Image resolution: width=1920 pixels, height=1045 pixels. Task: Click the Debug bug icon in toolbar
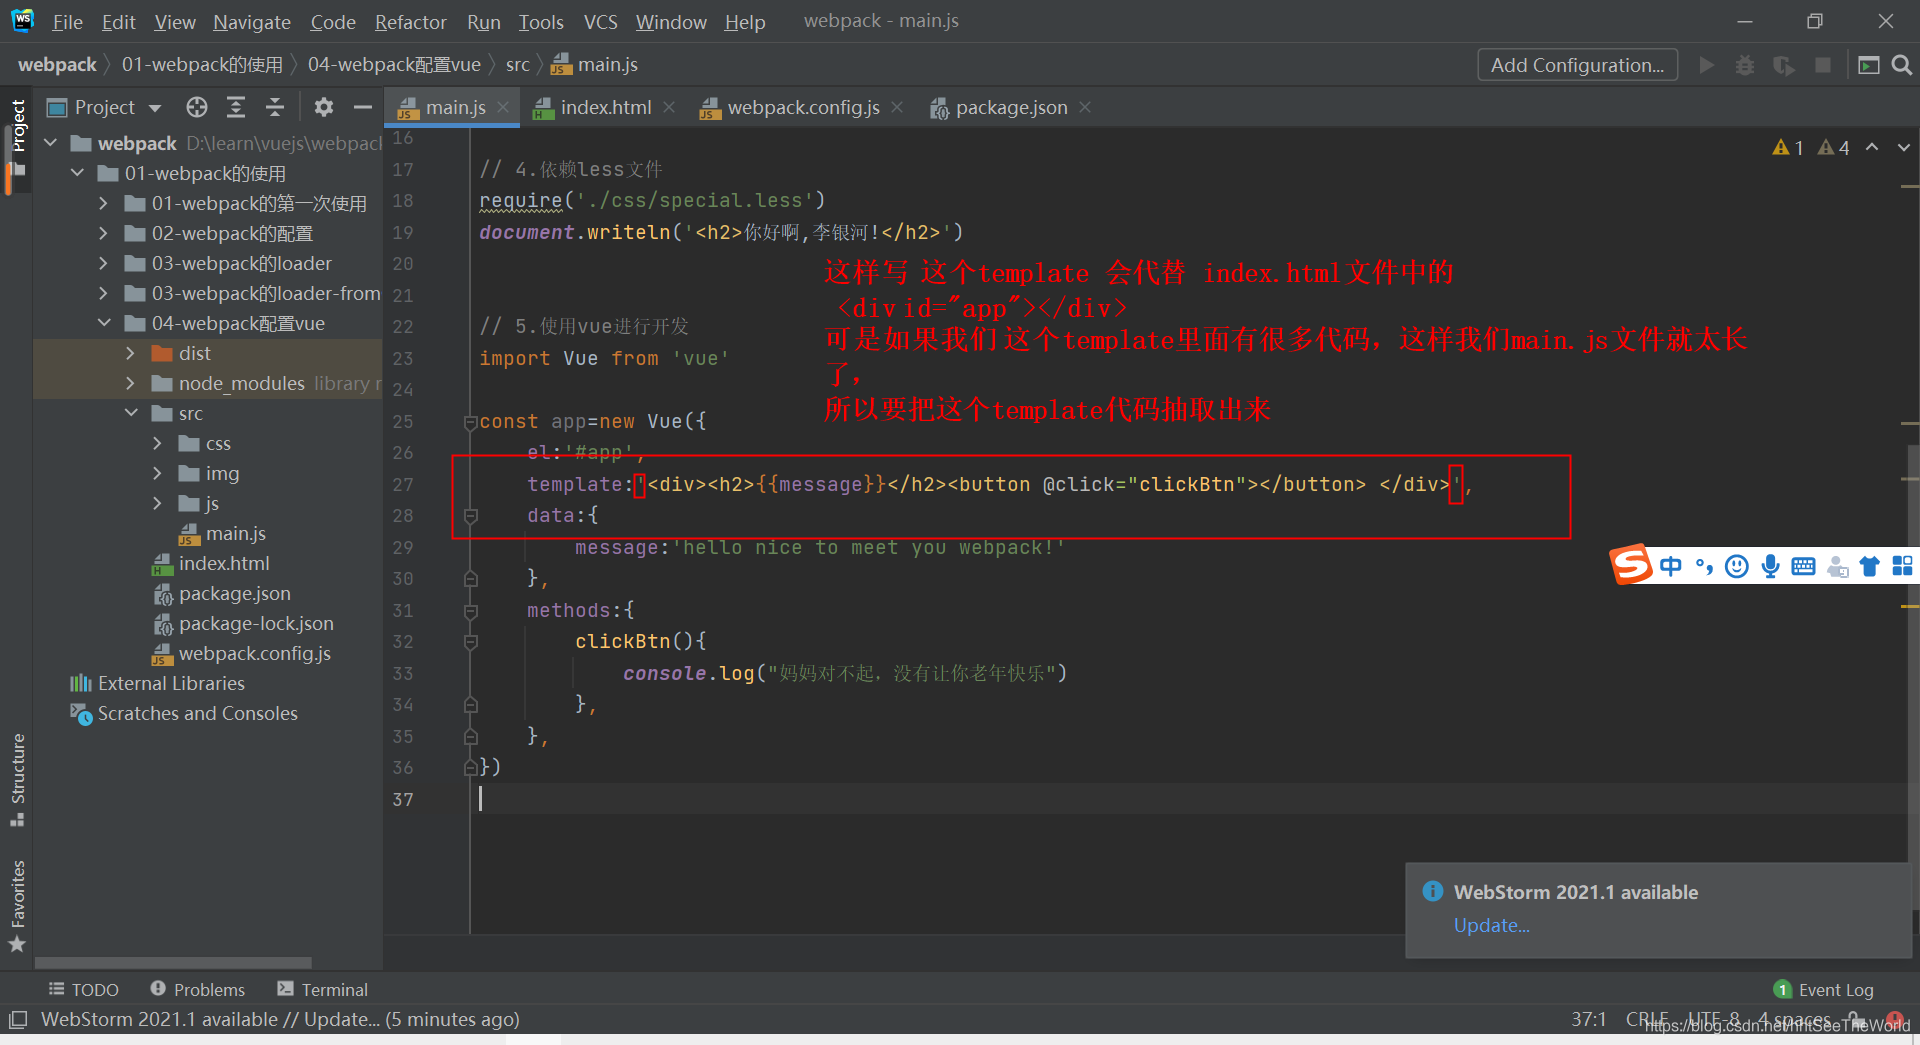point(1745,65)
